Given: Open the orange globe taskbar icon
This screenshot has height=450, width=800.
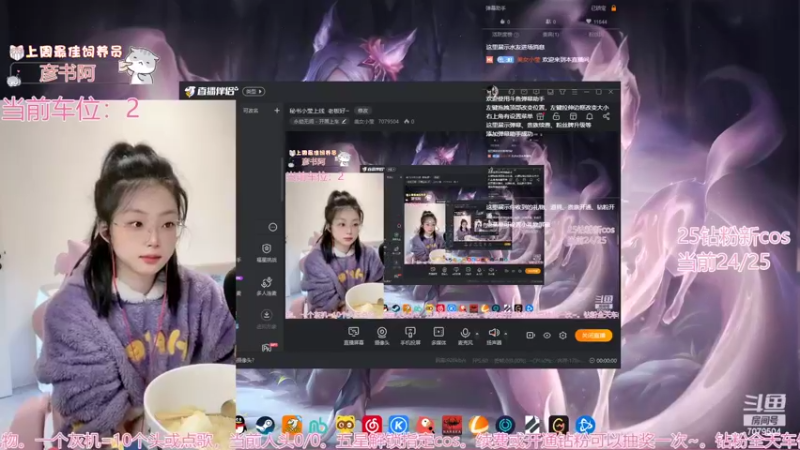Looking at the screenshot, I should (x=479, y=424).
